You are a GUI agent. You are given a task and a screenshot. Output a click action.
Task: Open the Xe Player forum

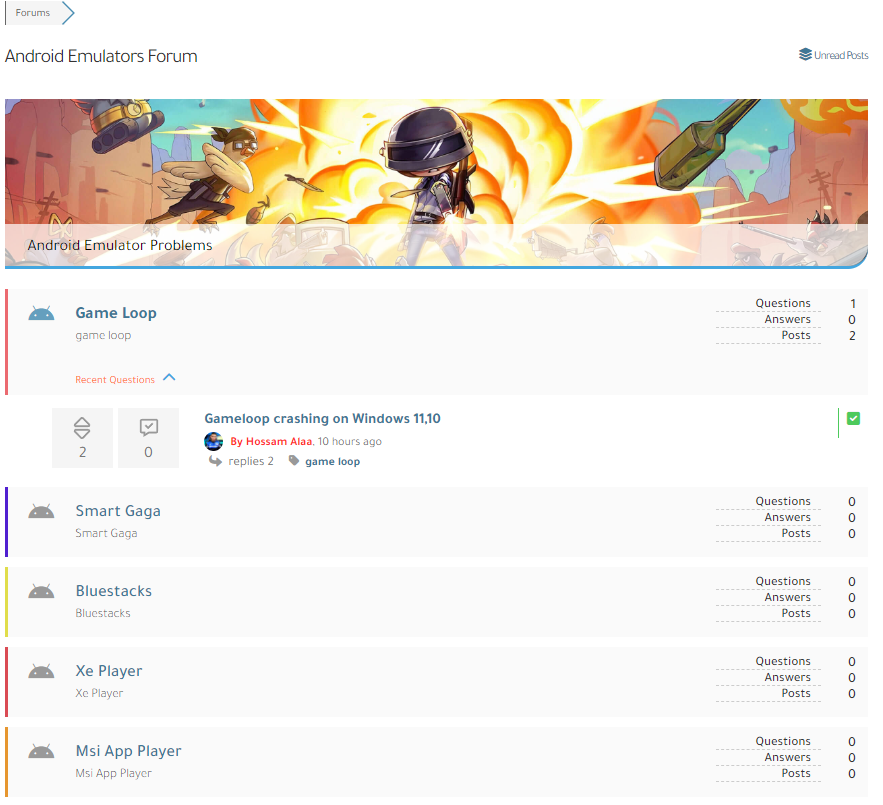pos(109,671)
